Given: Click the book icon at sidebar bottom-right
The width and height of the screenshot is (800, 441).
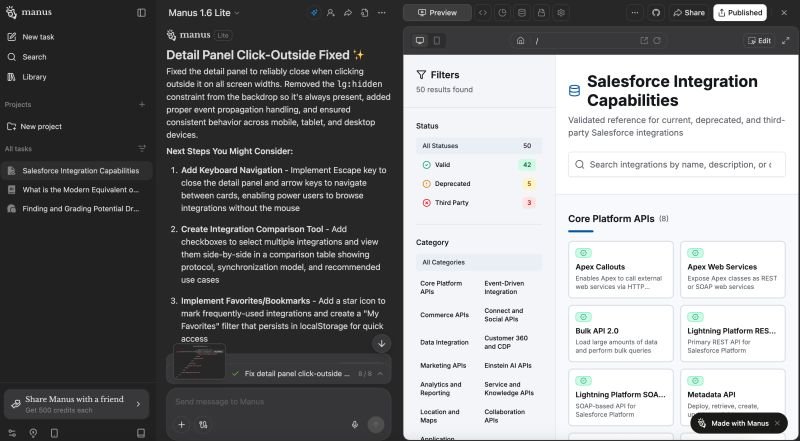Looking at the screenshot, I should click(141, 433).
